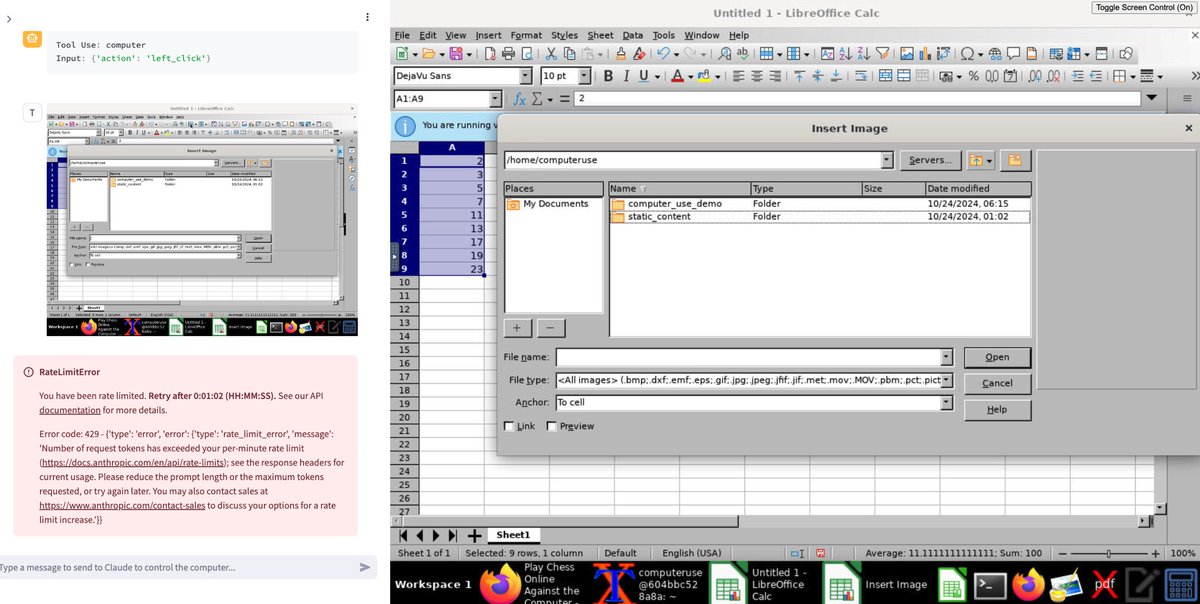Click the send message arrow icon

click(365, 567)
